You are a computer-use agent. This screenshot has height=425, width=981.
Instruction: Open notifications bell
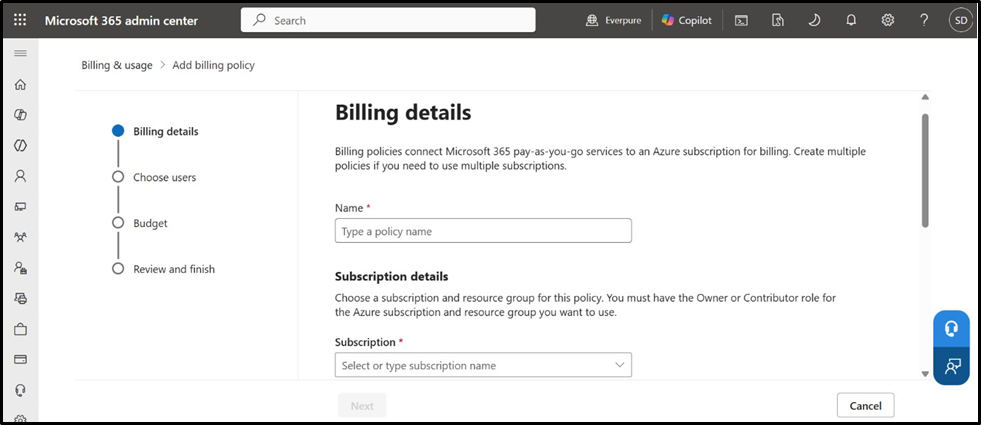pos(850,20)
